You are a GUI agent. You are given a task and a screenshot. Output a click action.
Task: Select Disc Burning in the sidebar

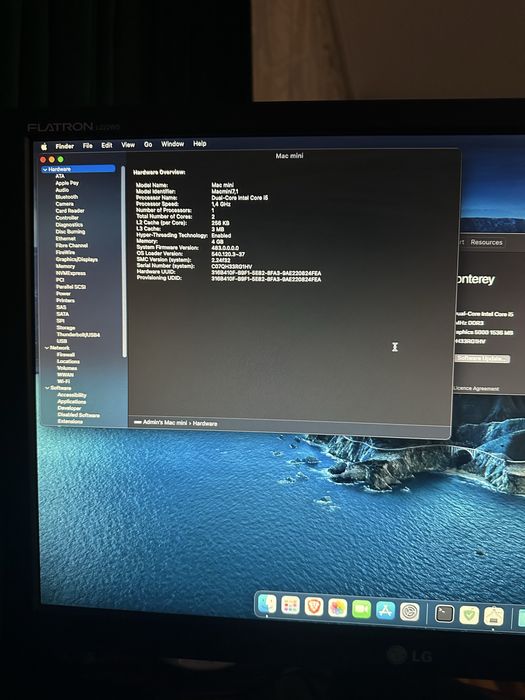(x=70, y=232)
